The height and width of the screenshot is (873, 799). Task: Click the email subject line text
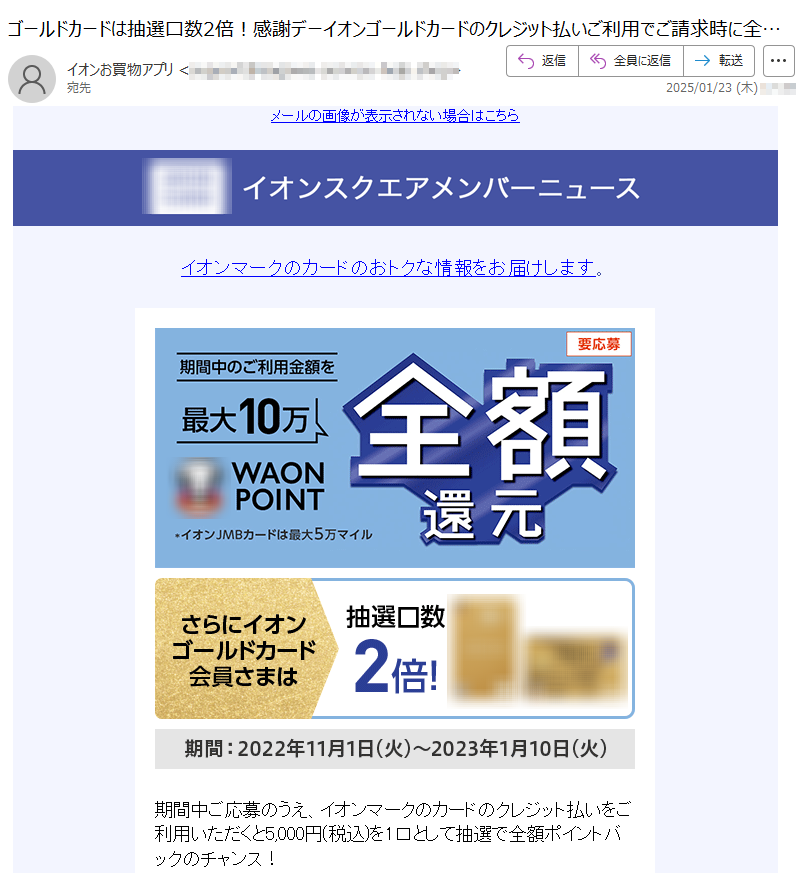click(394, 28)
